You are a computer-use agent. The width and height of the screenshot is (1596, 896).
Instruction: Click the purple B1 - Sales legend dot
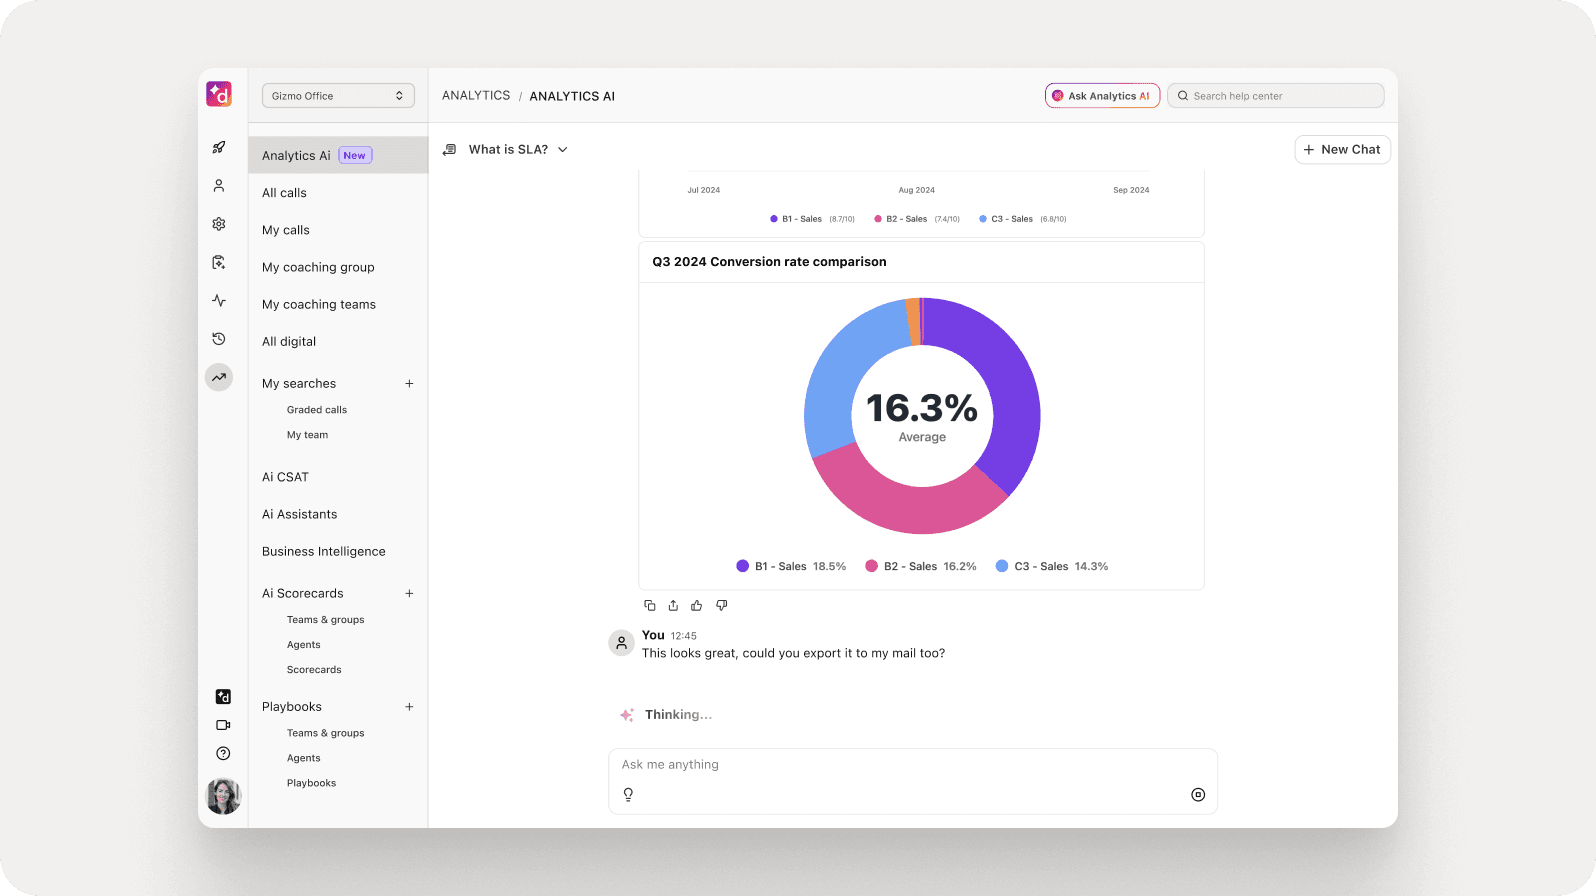click(x=742, y=566)
